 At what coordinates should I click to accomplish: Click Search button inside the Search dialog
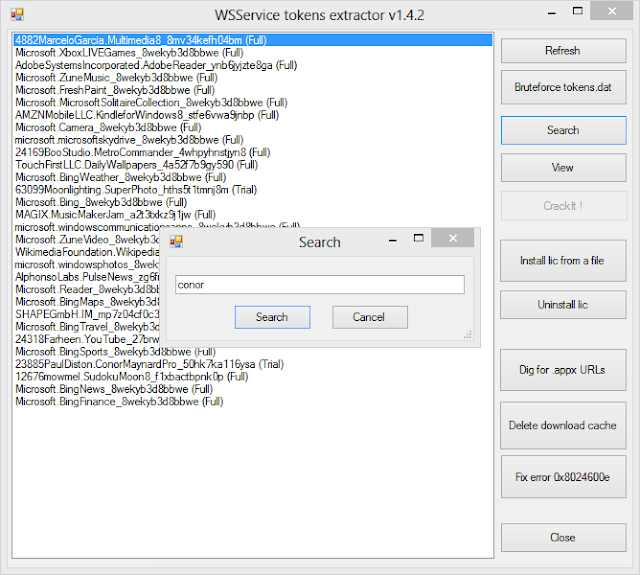pos(272,317)
